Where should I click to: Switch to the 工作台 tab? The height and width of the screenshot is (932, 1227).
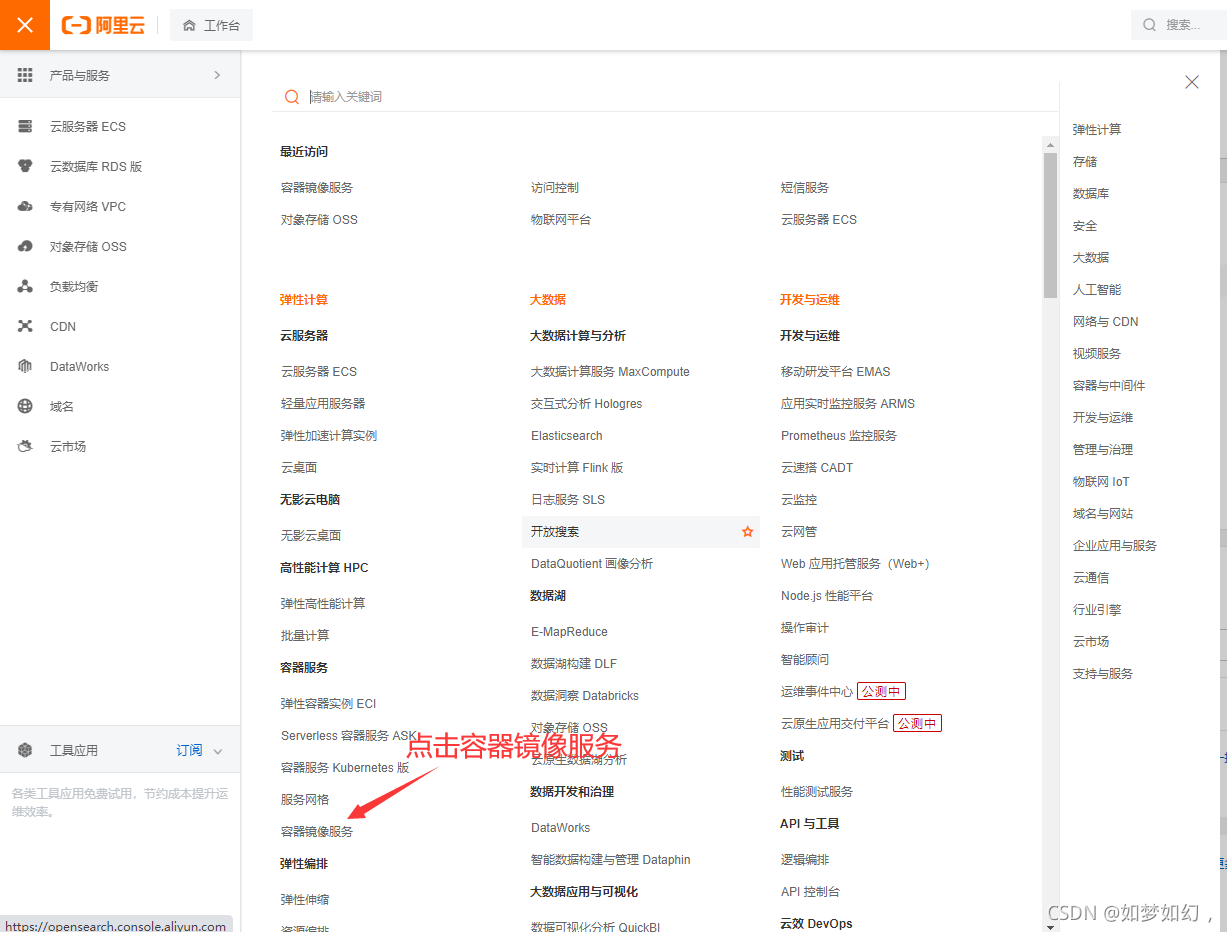pos(211,25)
